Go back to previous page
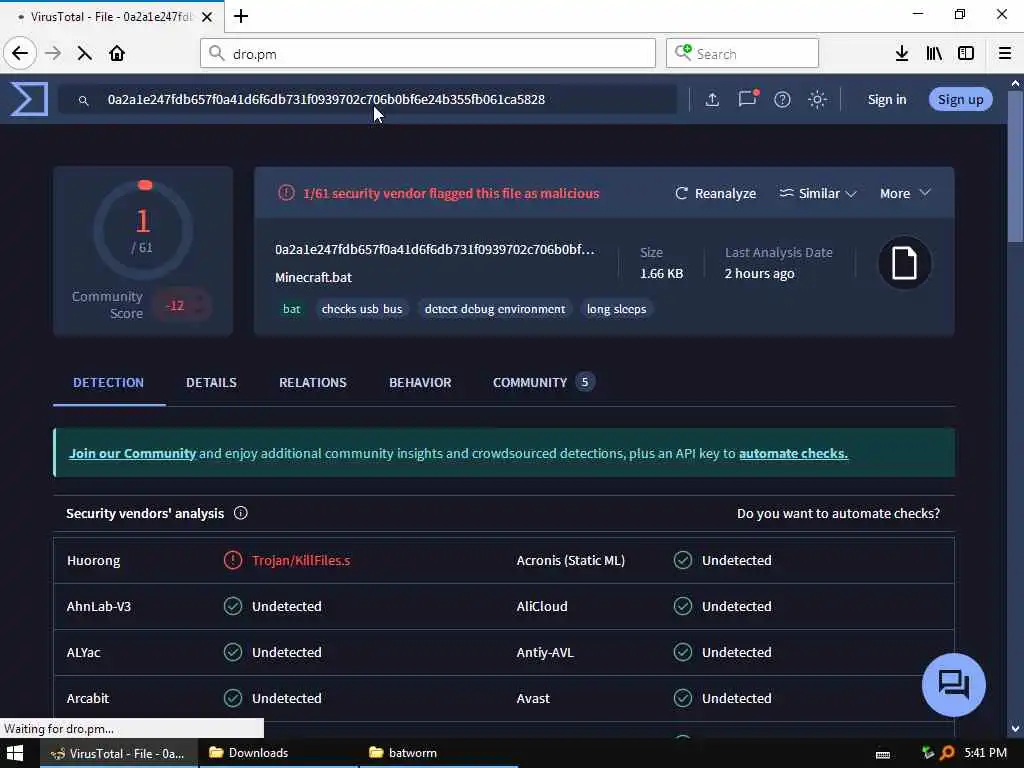The height and width of the screenshot is (768, 1024). click(20, 54)
